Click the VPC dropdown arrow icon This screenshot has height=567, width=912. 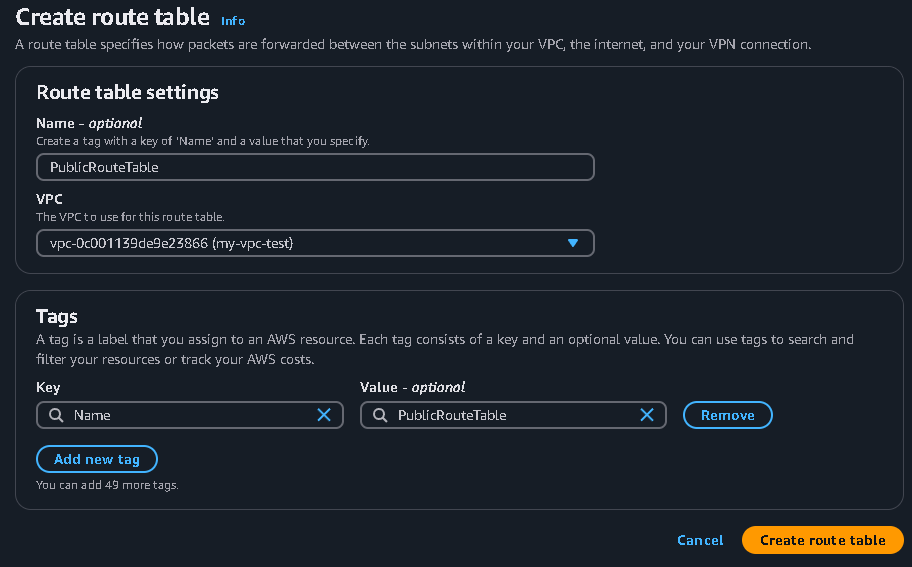point(573,243)
